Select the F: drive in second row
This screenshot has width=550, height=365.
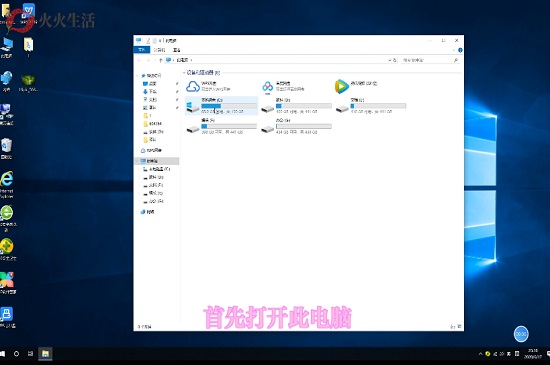coord(193,129)
